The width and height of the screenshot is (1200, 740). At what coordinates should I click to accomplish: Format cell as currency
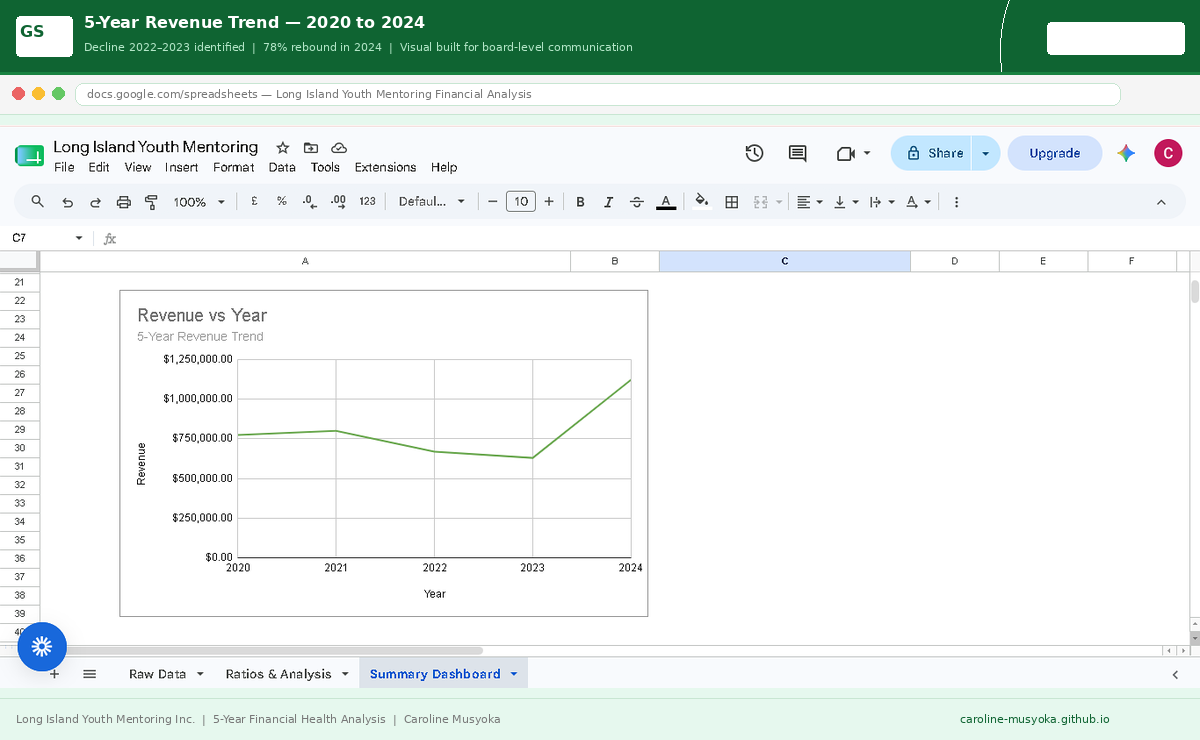[254, 201]
